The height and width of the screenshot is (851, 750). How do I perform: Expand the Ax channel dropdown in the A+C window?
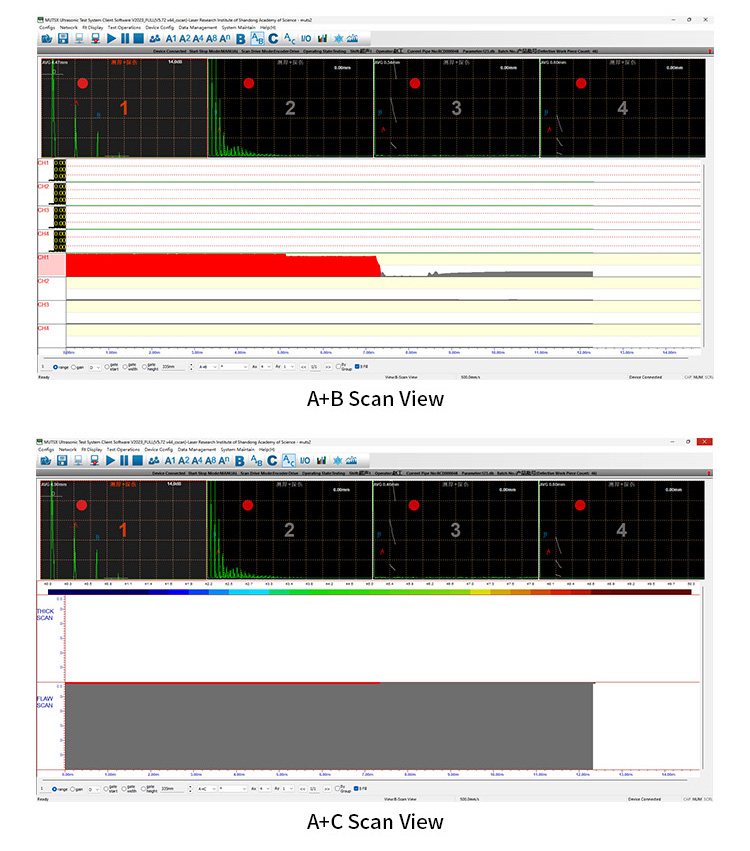(x=260, y=789)
